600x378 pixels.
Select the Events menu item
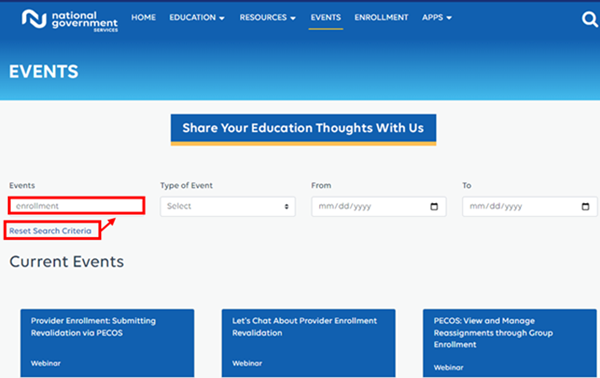pos(326,18)
